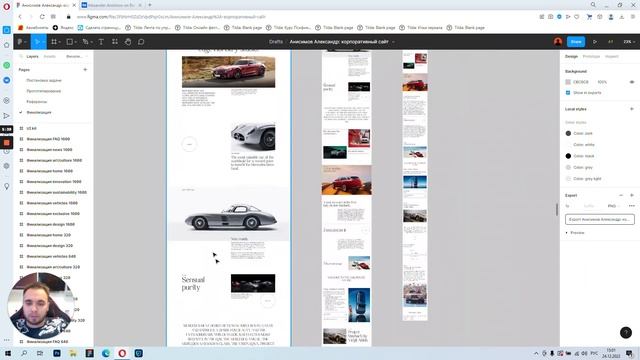Screen dimensions: 640x360
Task: Select the Hand tool
Action: point(128,42)
